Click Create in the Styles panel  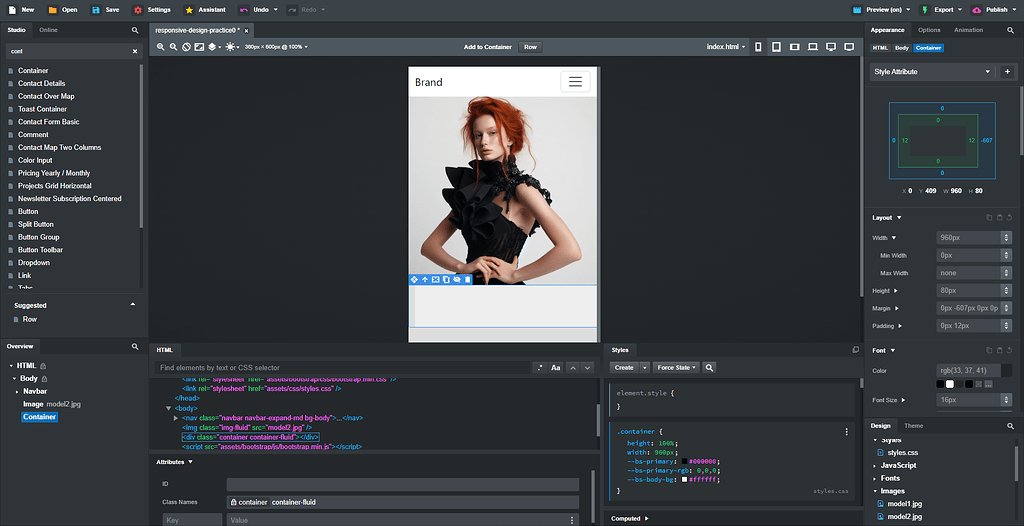(624, 368)
